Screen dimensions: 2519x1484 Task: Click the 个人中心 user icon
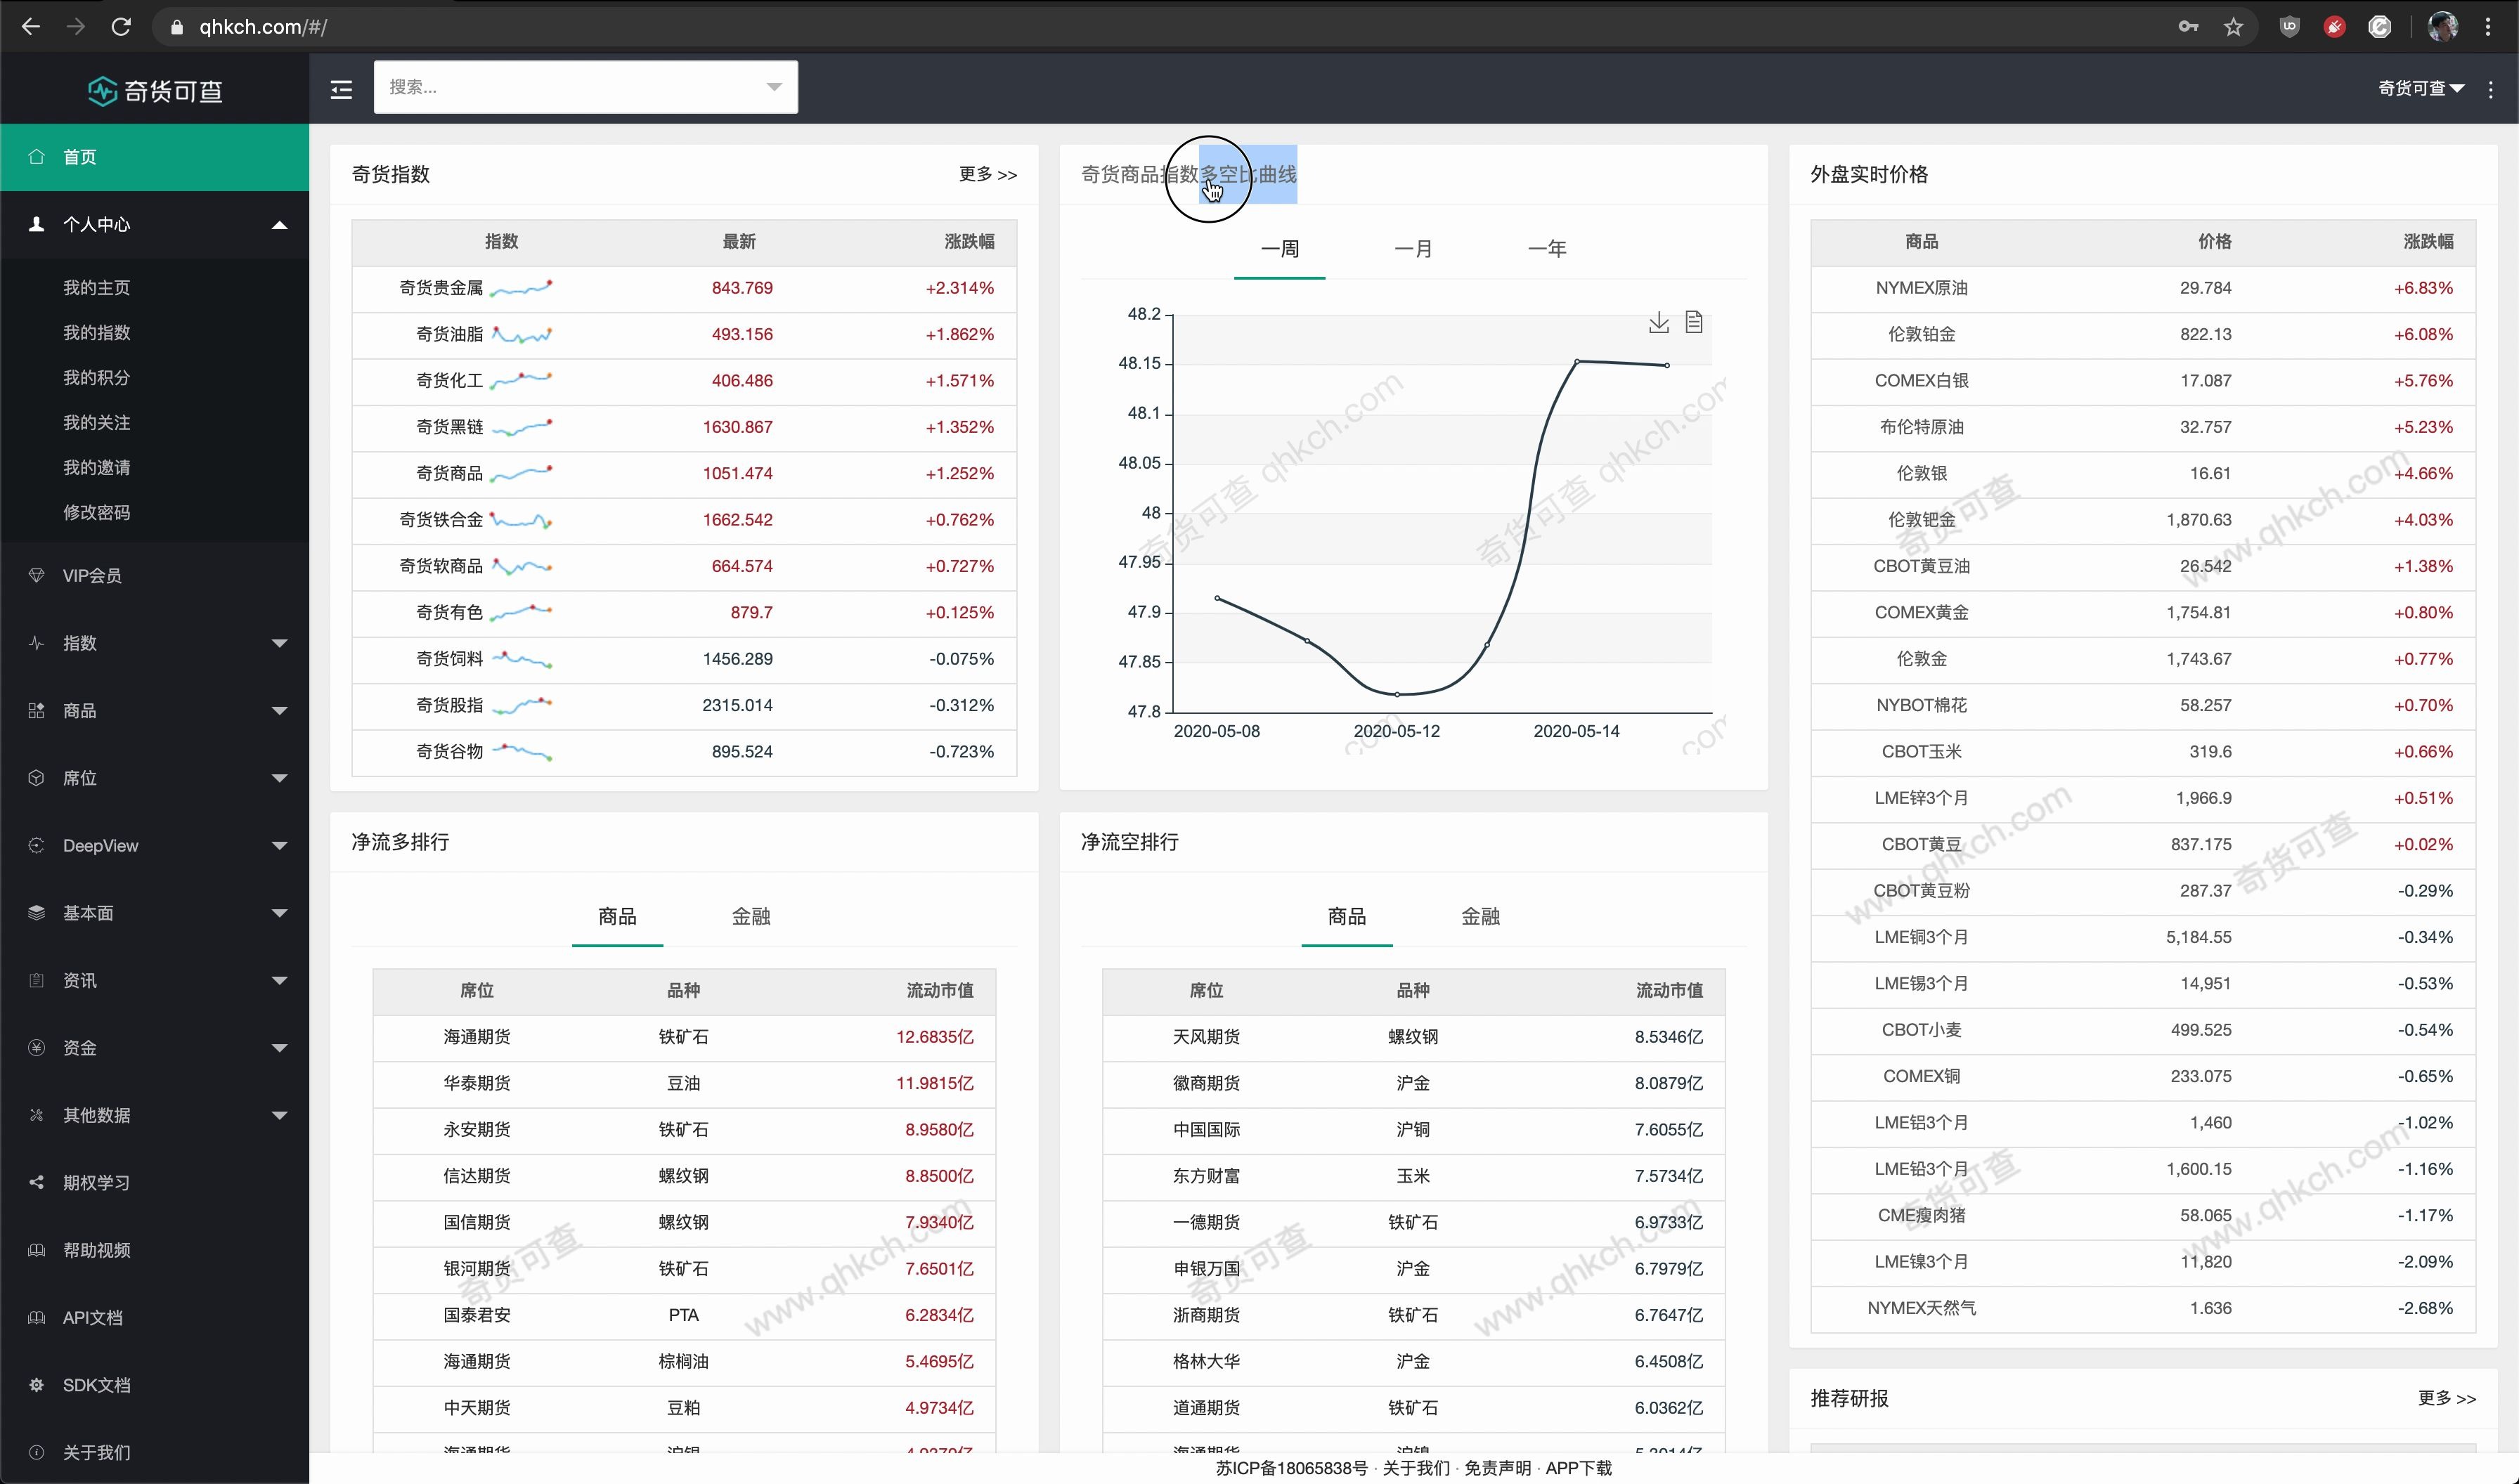(37, 224)
